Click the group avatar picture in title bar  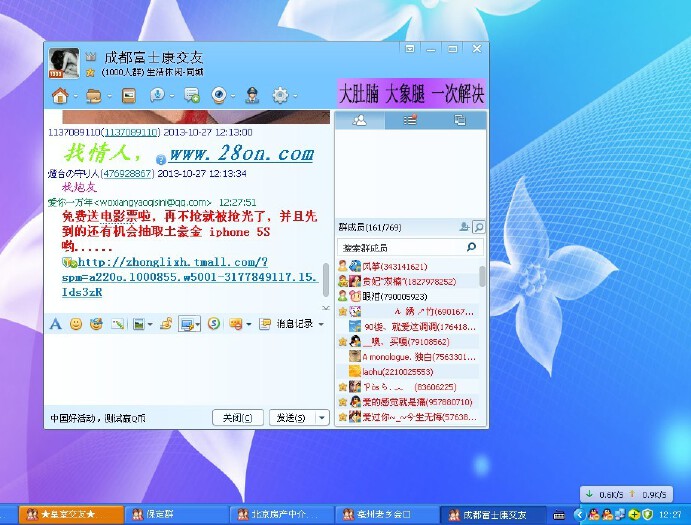64,63
